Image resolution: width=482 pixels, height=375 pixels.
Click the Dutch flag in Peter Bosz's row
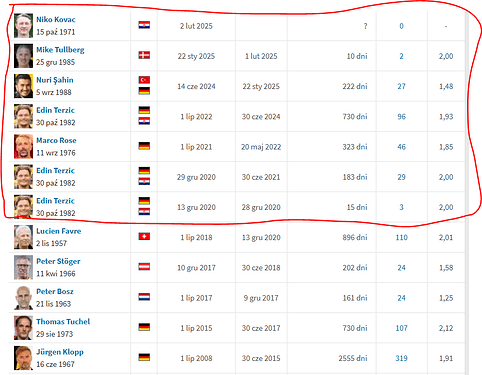point(144,297)
